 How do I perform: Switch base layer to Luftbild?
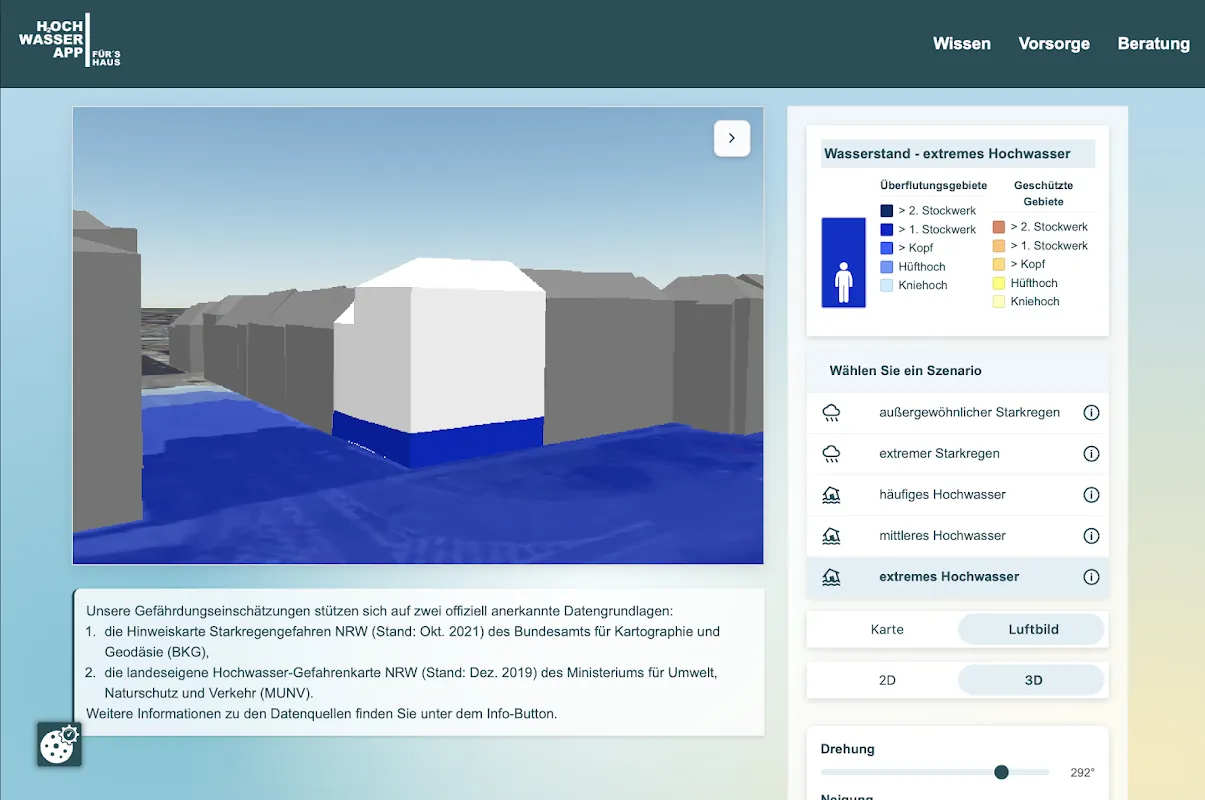[x=1033, y=629]
